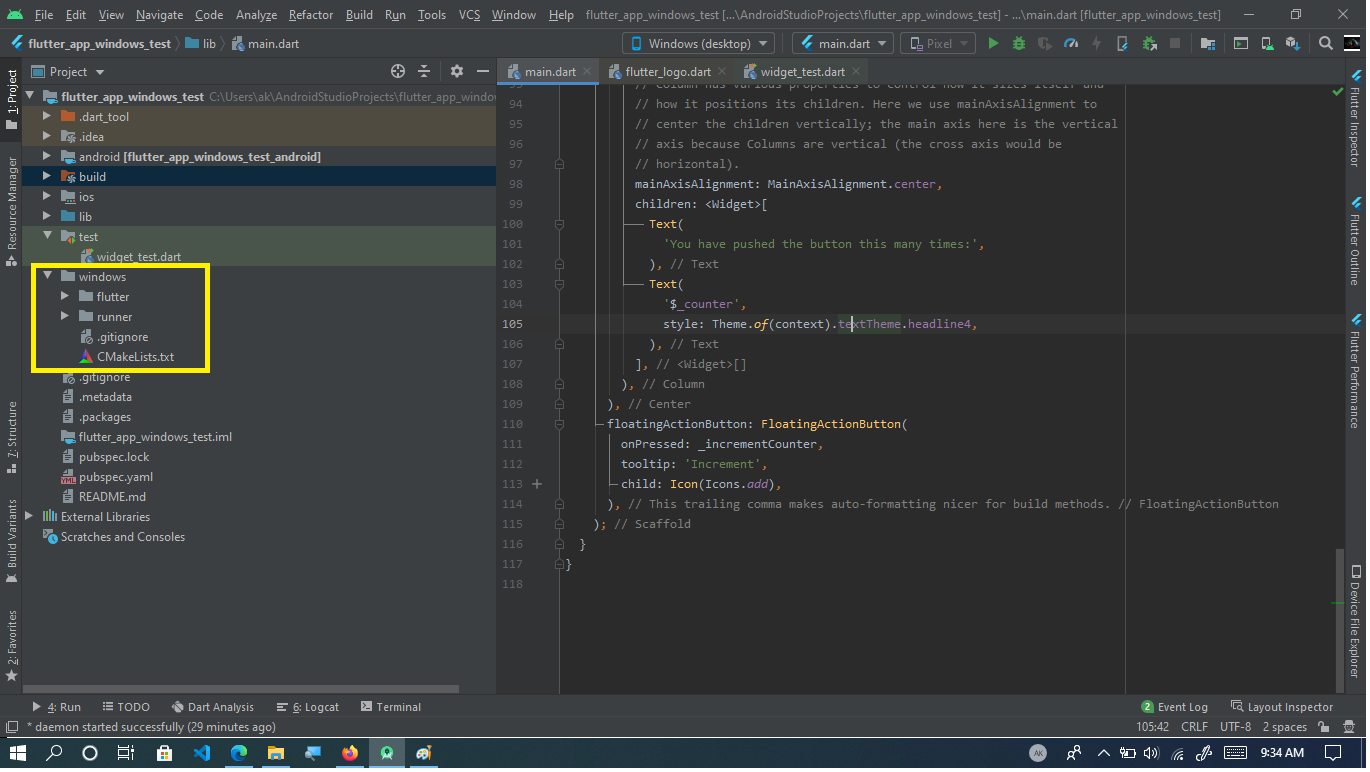Collapse the windows folder in the test tree
Image resolution: width=1370 pixels, height=772 pixels.
[47, 275]
